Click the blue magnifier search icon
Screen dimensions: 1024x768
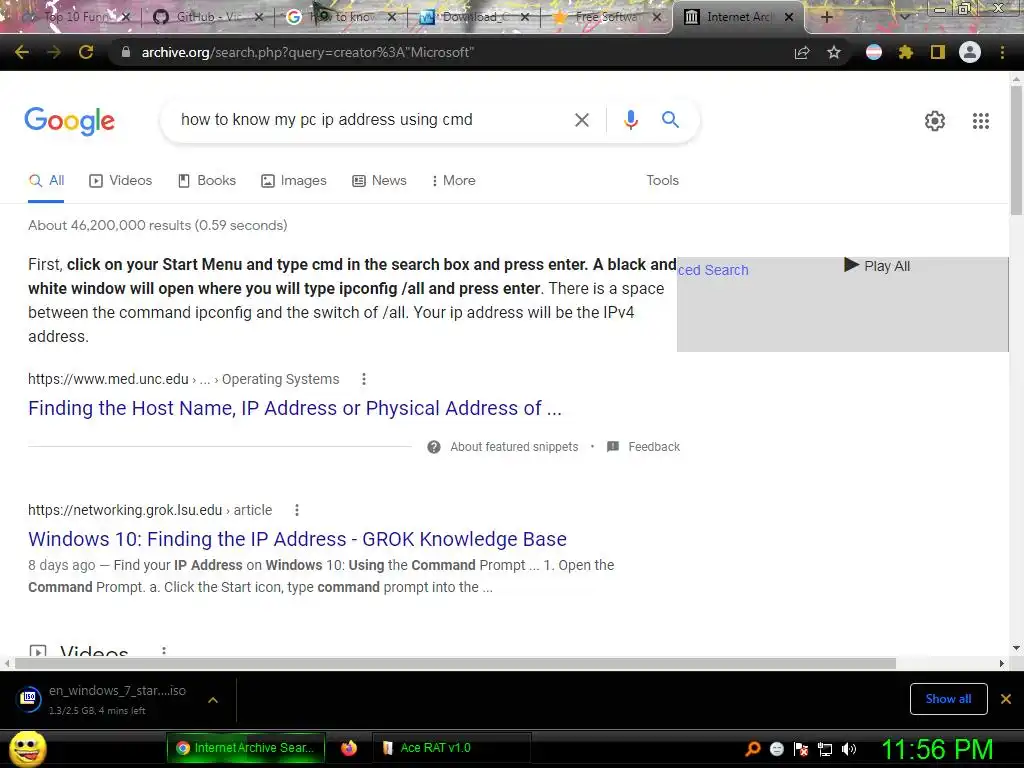point(670,120)
